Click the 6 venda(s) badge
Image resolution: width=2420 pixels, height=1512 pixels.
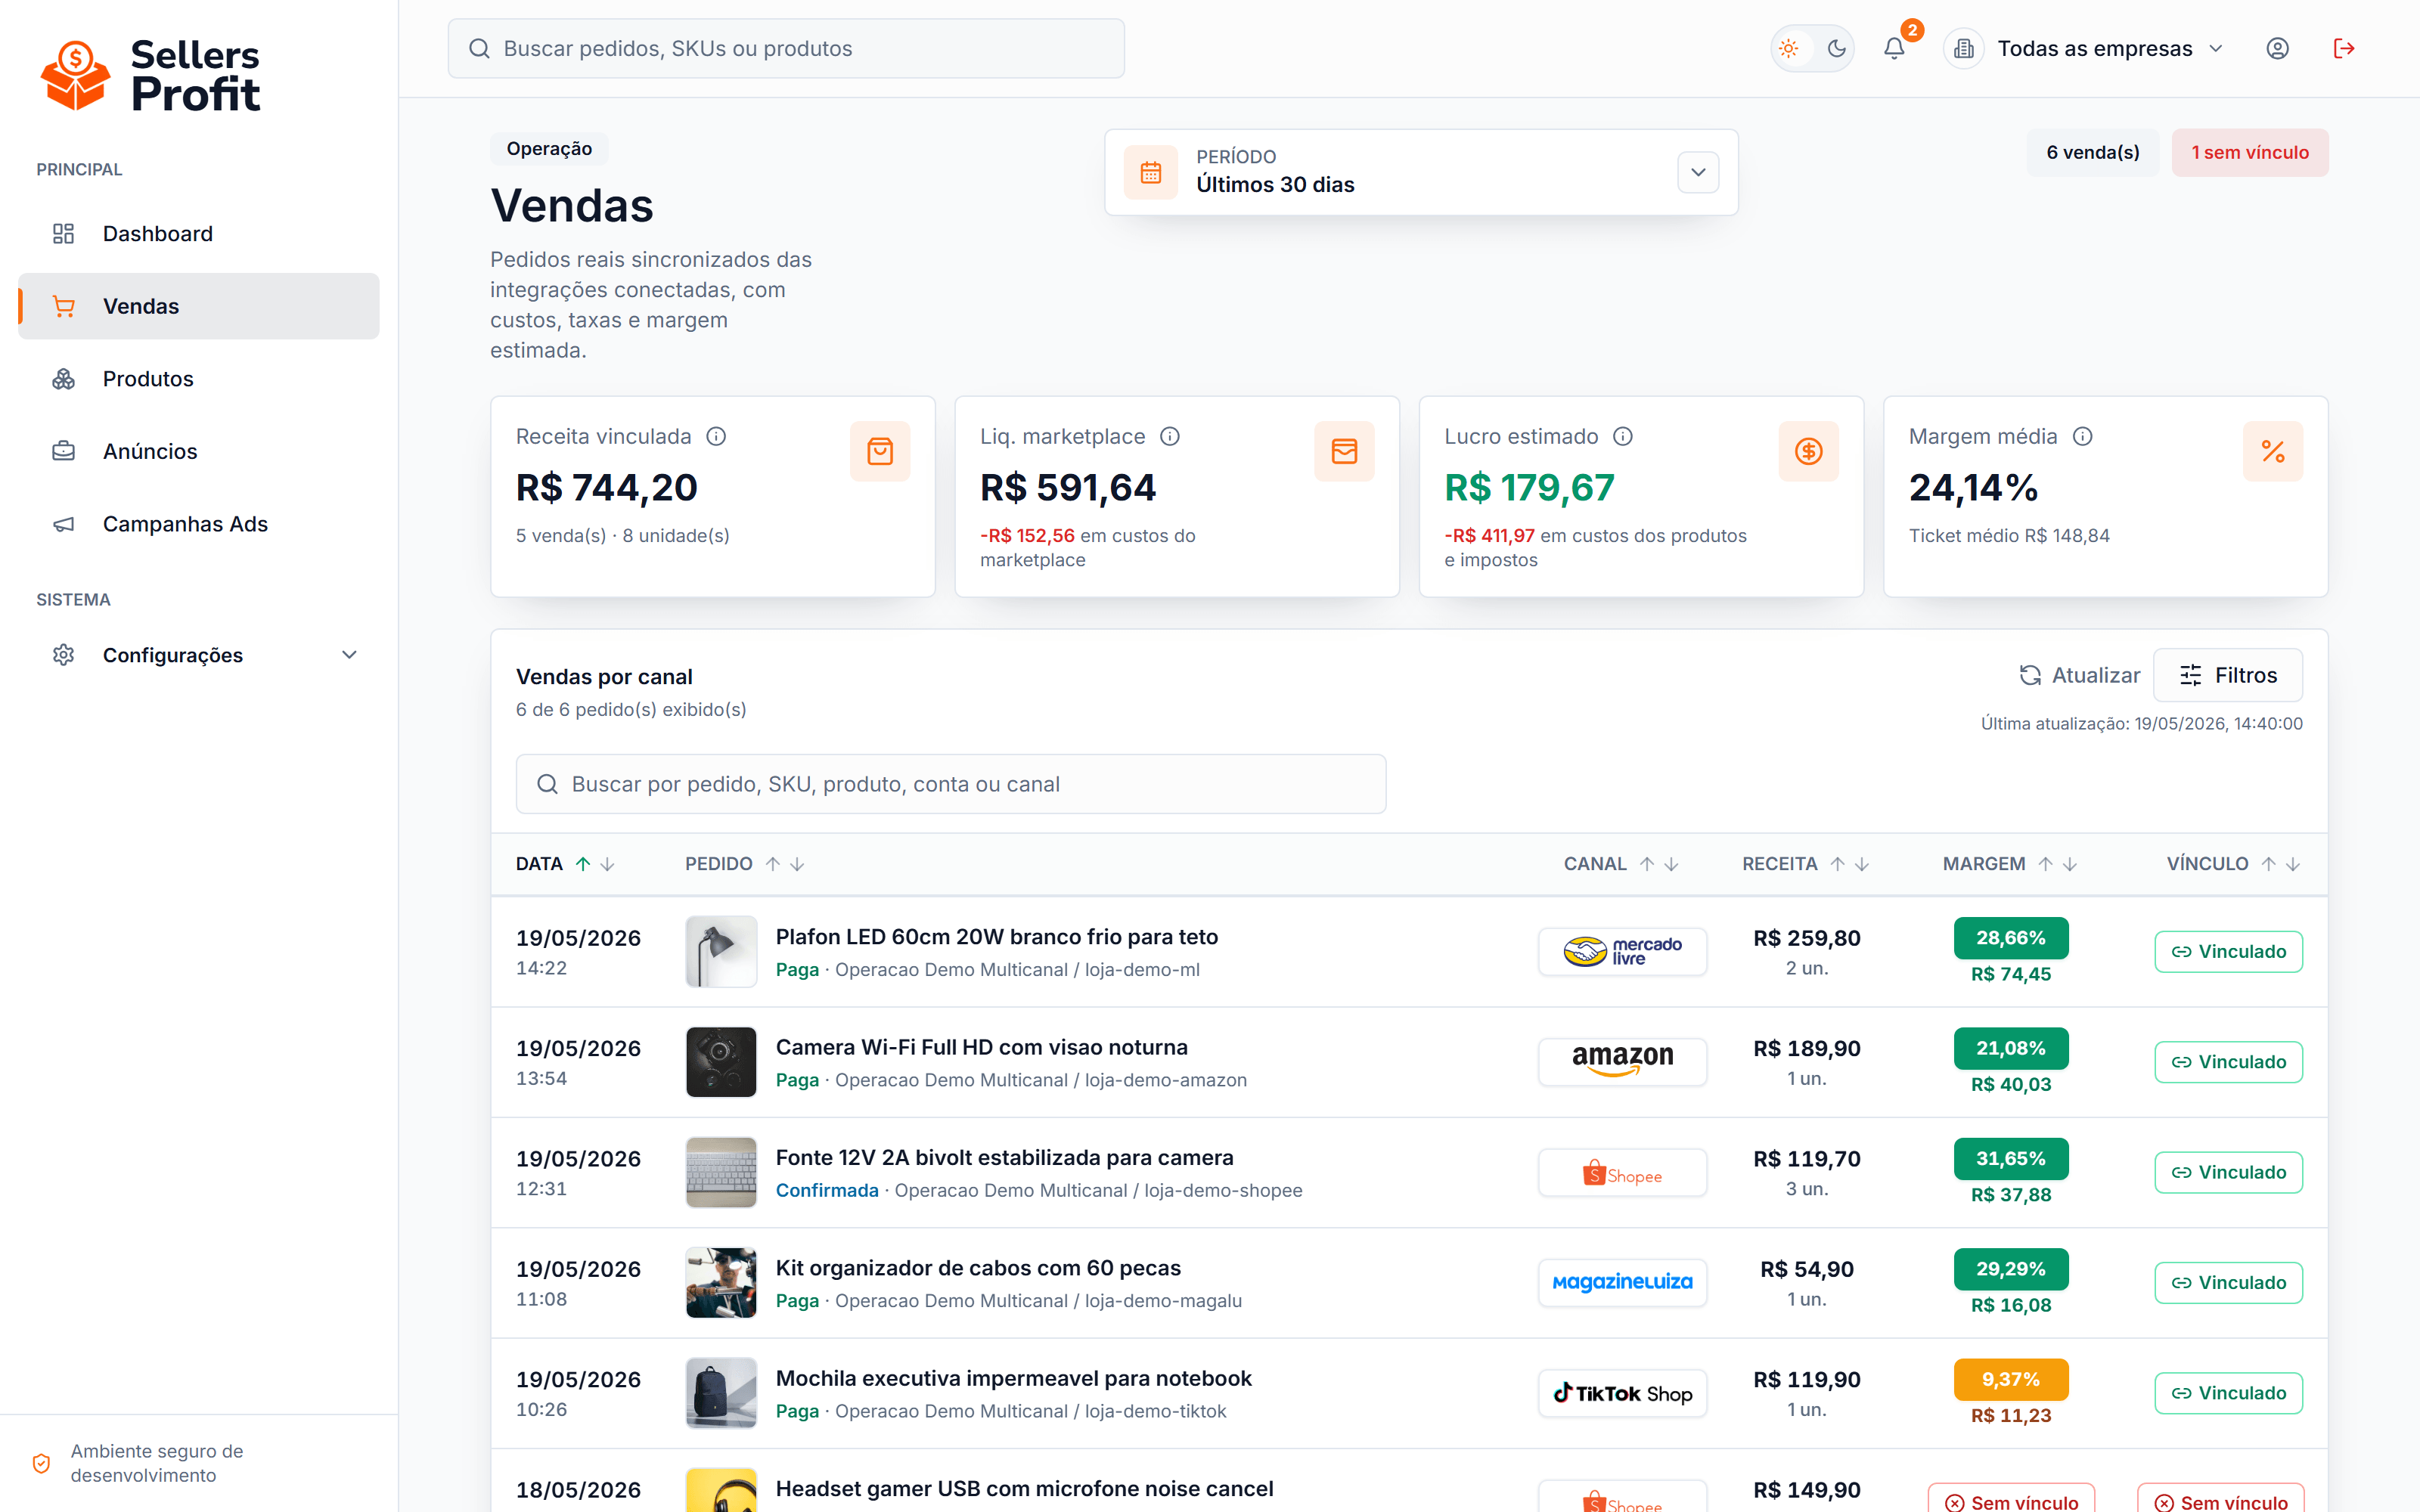[x=2093, y=152]
